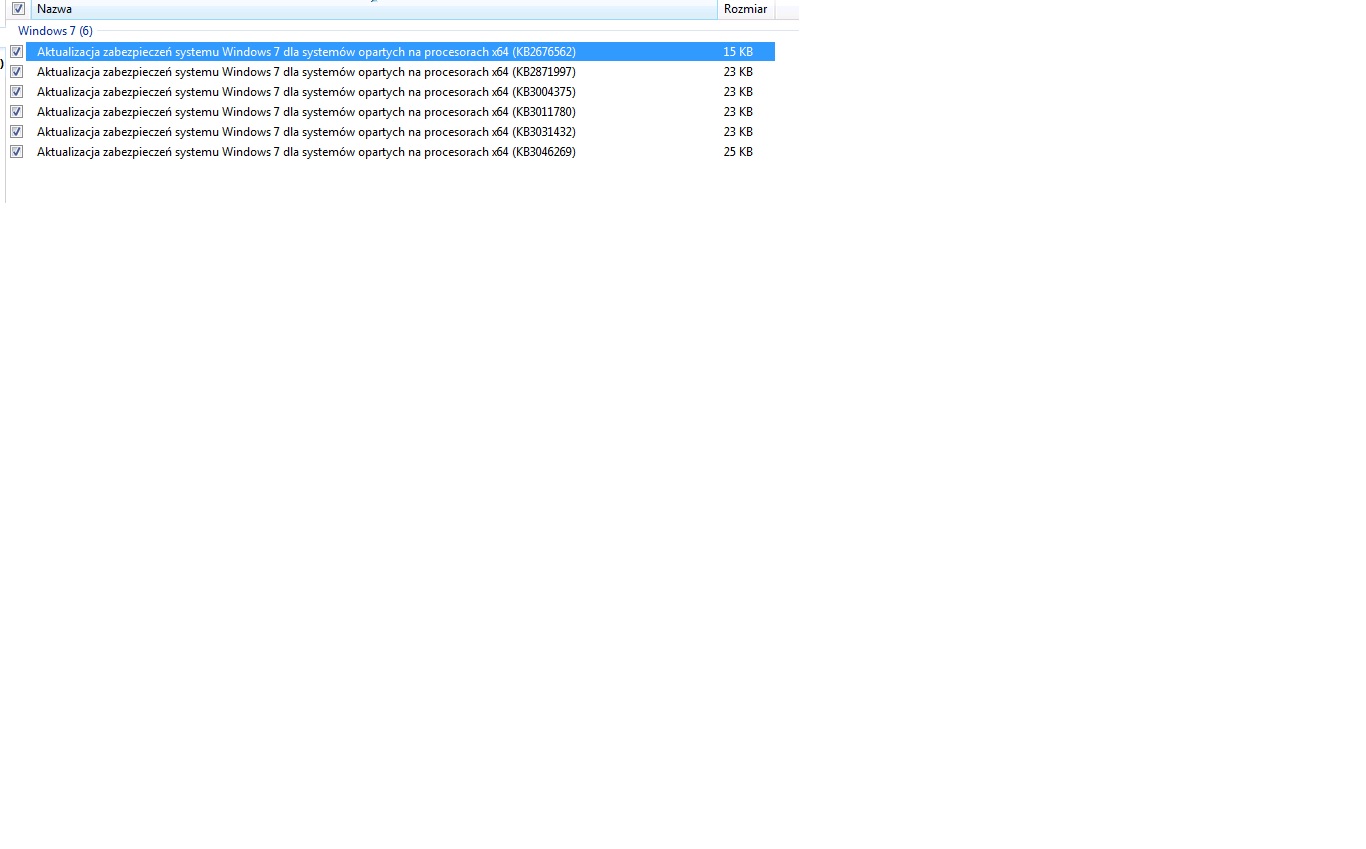Viewport: 1366px width, 849px height.
Task: Sort by the Nazwa column header
Action: [x=374, y=9]
